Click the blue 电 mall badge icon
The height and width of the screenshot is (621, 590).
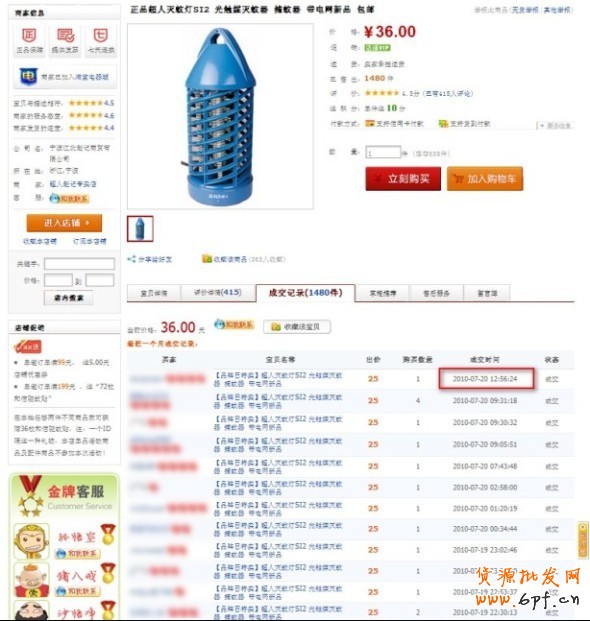click(29, 76)
